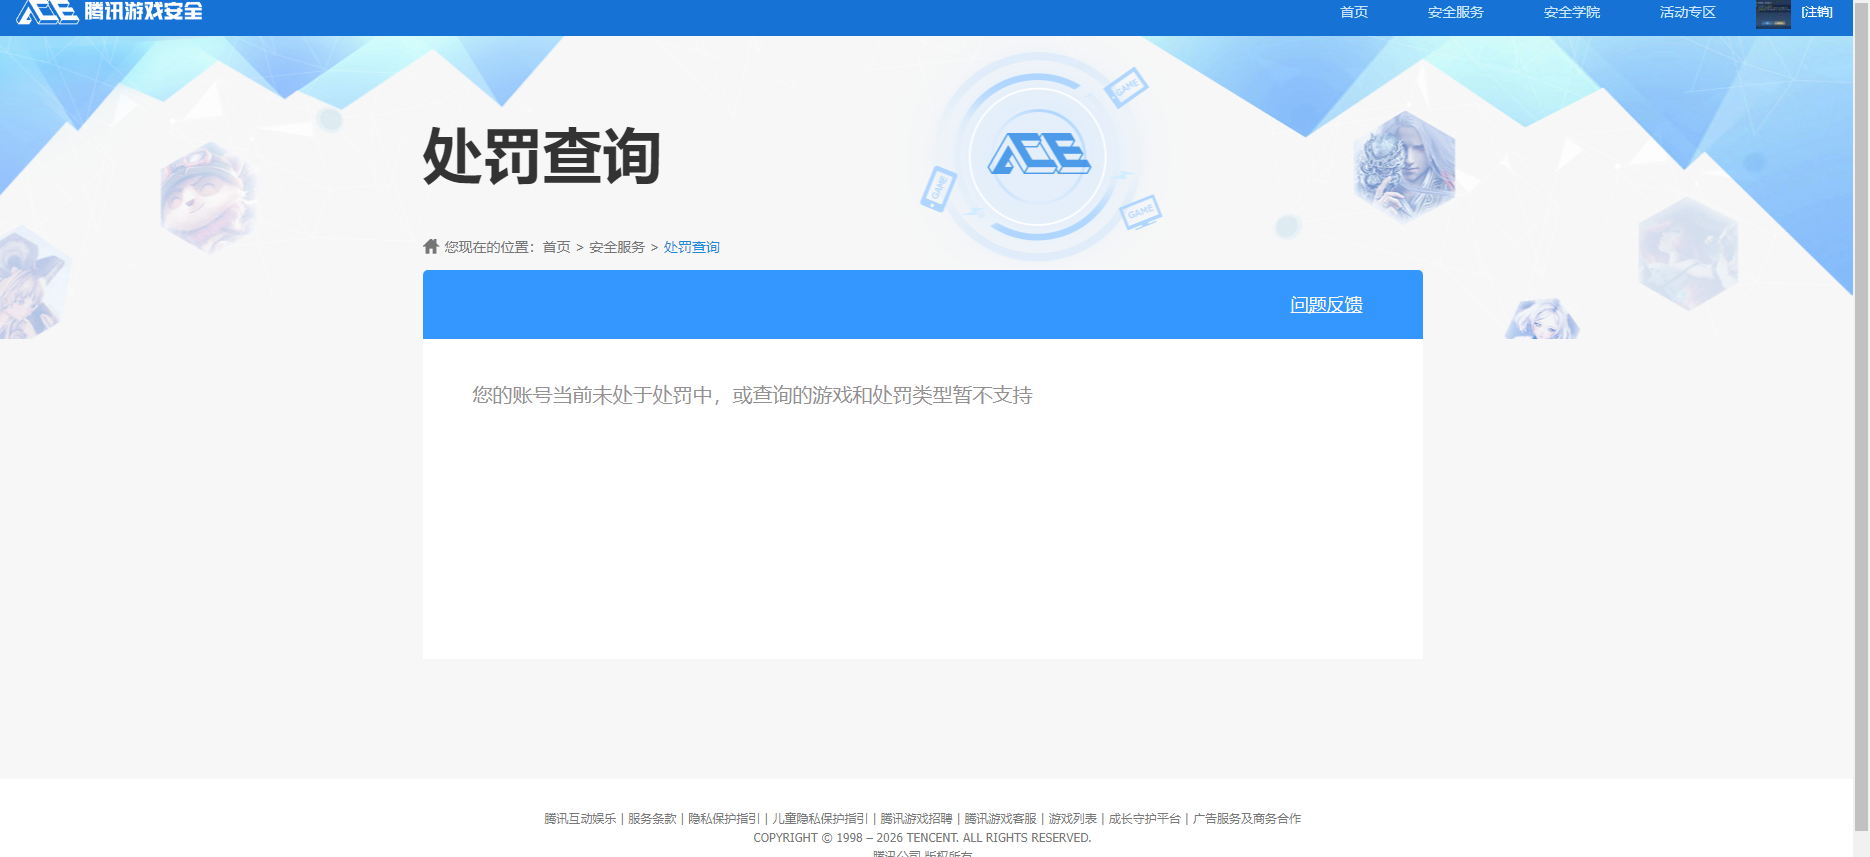Viewport: 1870px width, 857px height.
Task: Open 游戏列表 footer link
Action: [x=1072, y=818]
